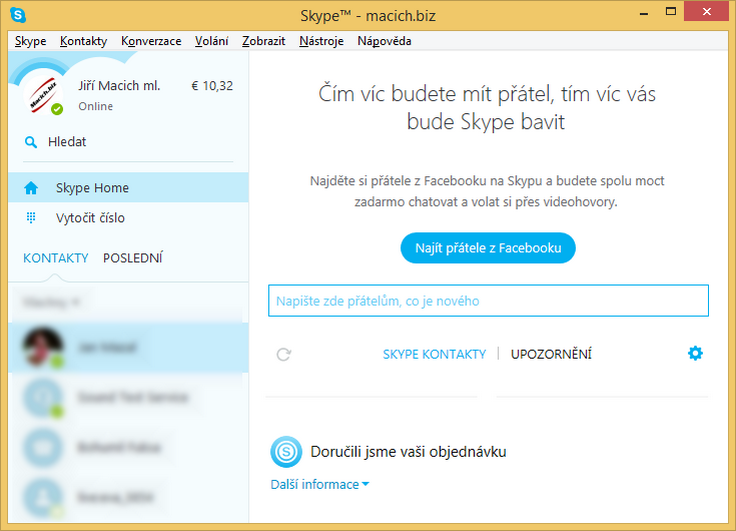
Task: Click the Skype logo in title bar
Action: coord(18,16)
